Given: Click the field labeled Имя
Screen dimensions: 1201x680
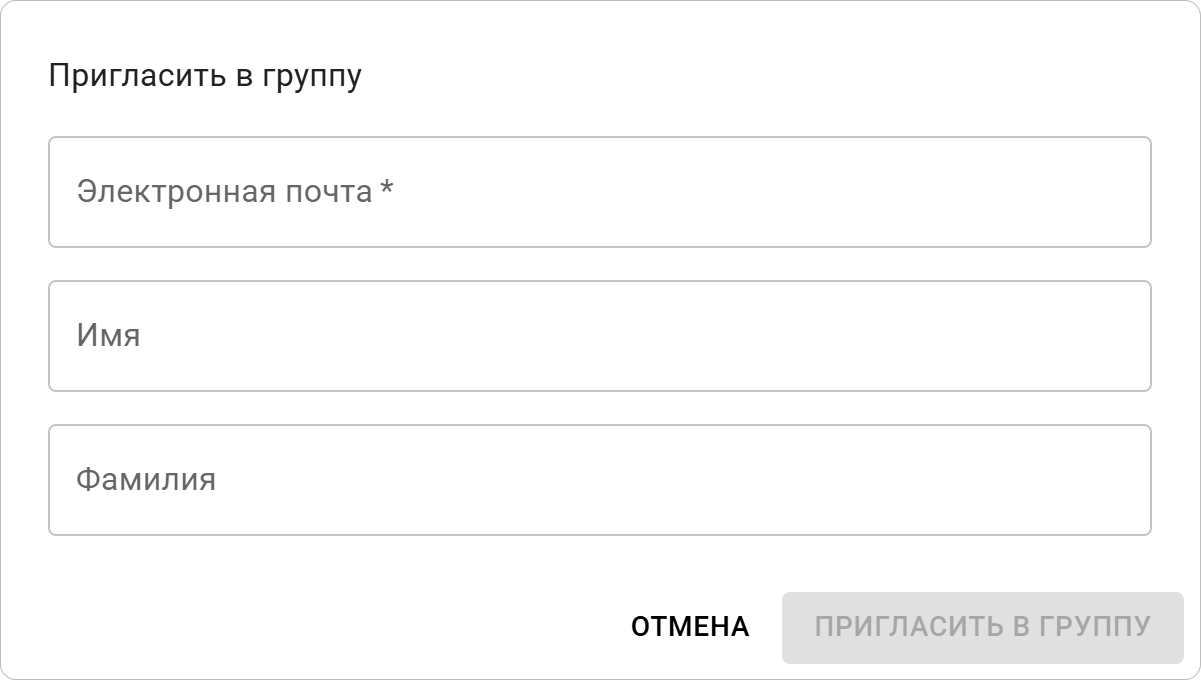Looking at the screenshot, I should [600, 333].
